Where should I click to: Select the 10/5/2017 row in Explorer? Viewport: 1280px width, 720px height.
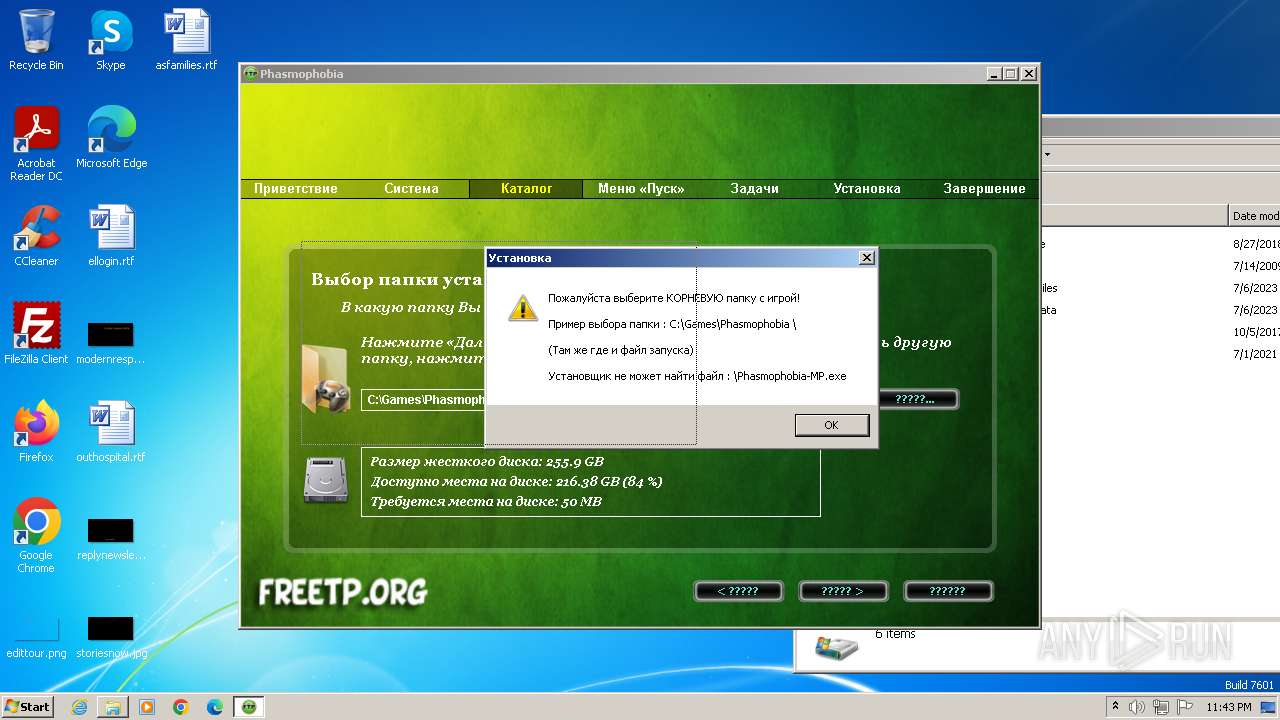click(x=1160, y=332)
